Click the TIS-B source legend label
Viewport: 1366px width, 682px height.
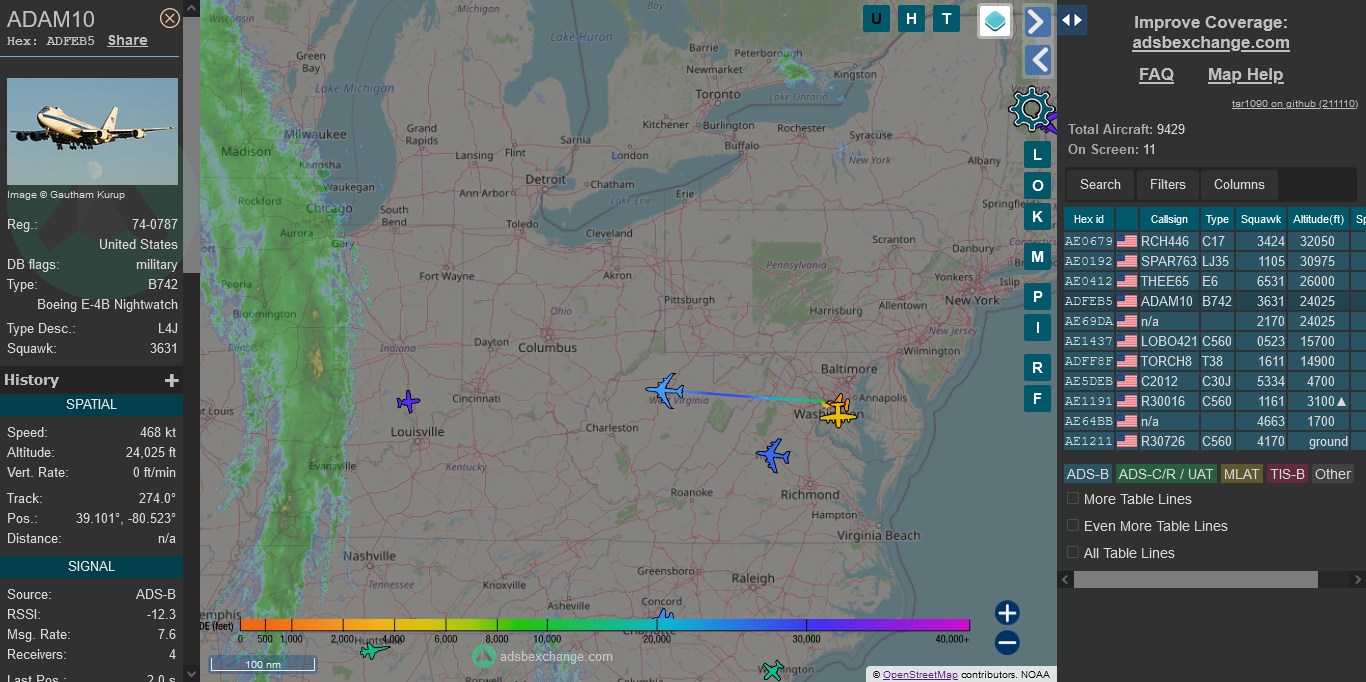click(1288, 474)
